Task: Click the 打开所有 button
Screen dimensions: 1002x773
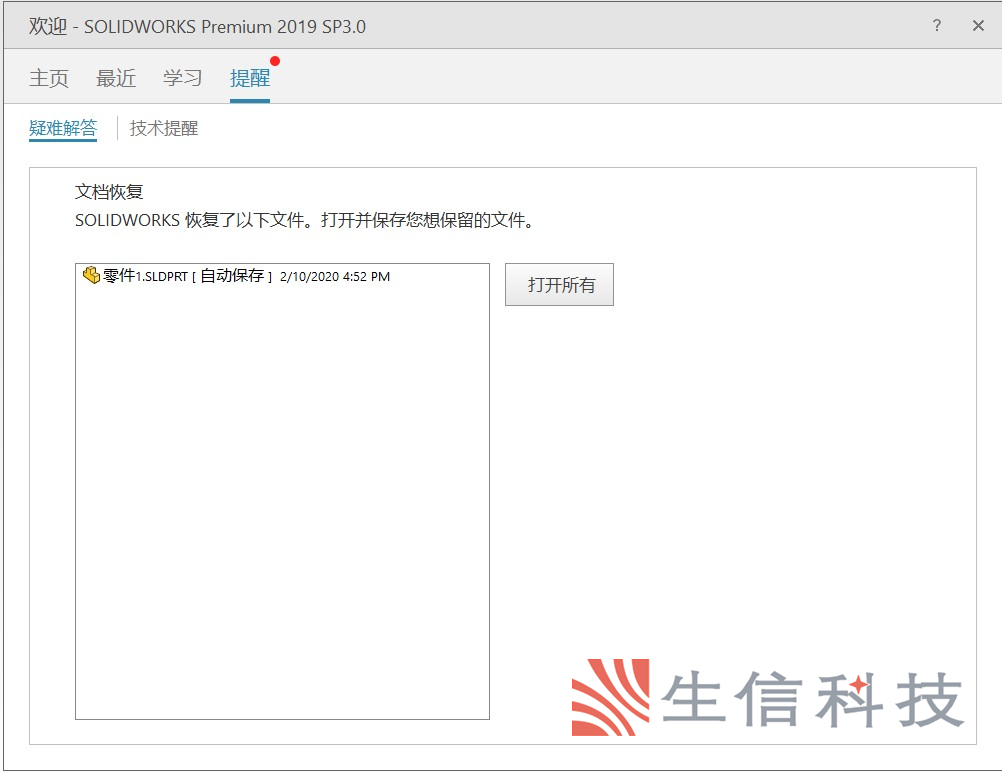Action: [x=559, y=284]
